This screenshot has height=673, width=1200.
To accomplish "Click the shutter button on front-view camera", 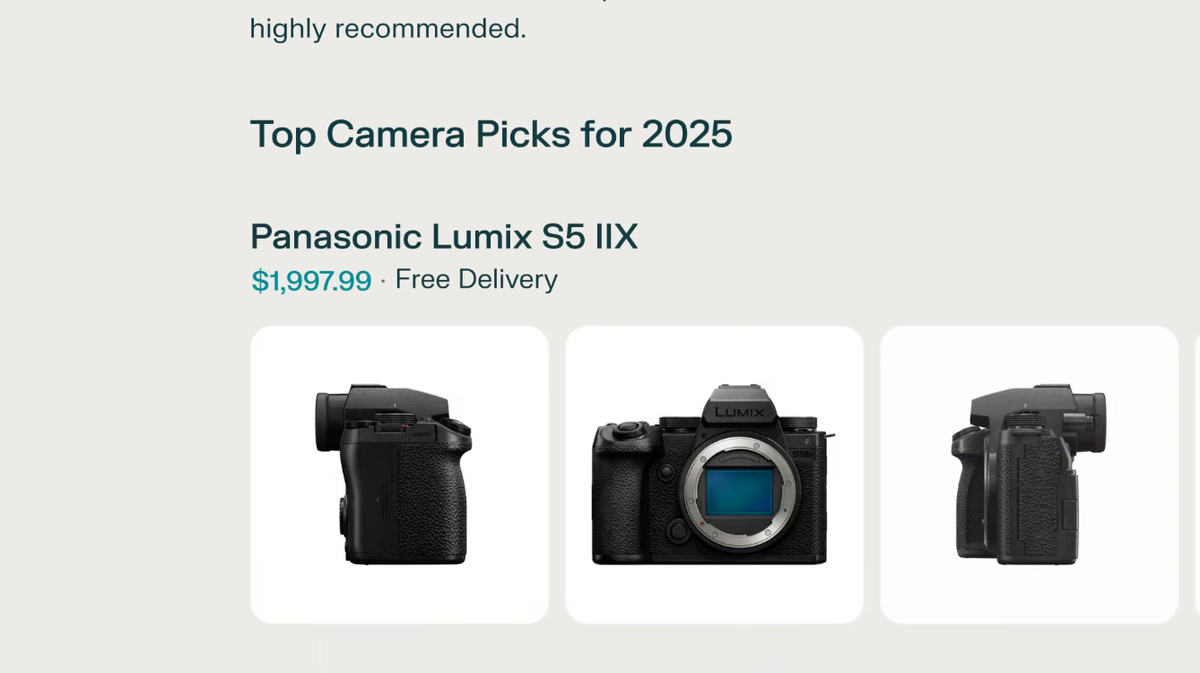I will [629, 428].
